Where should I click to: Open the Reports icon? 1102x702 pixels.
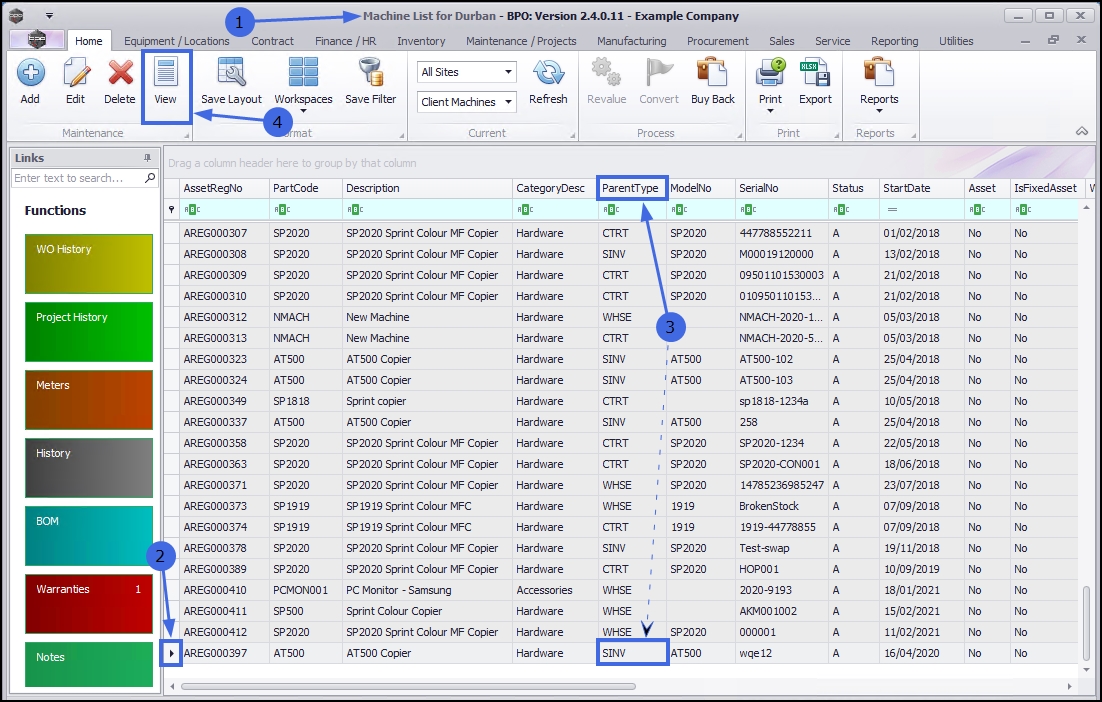[879, 72]
